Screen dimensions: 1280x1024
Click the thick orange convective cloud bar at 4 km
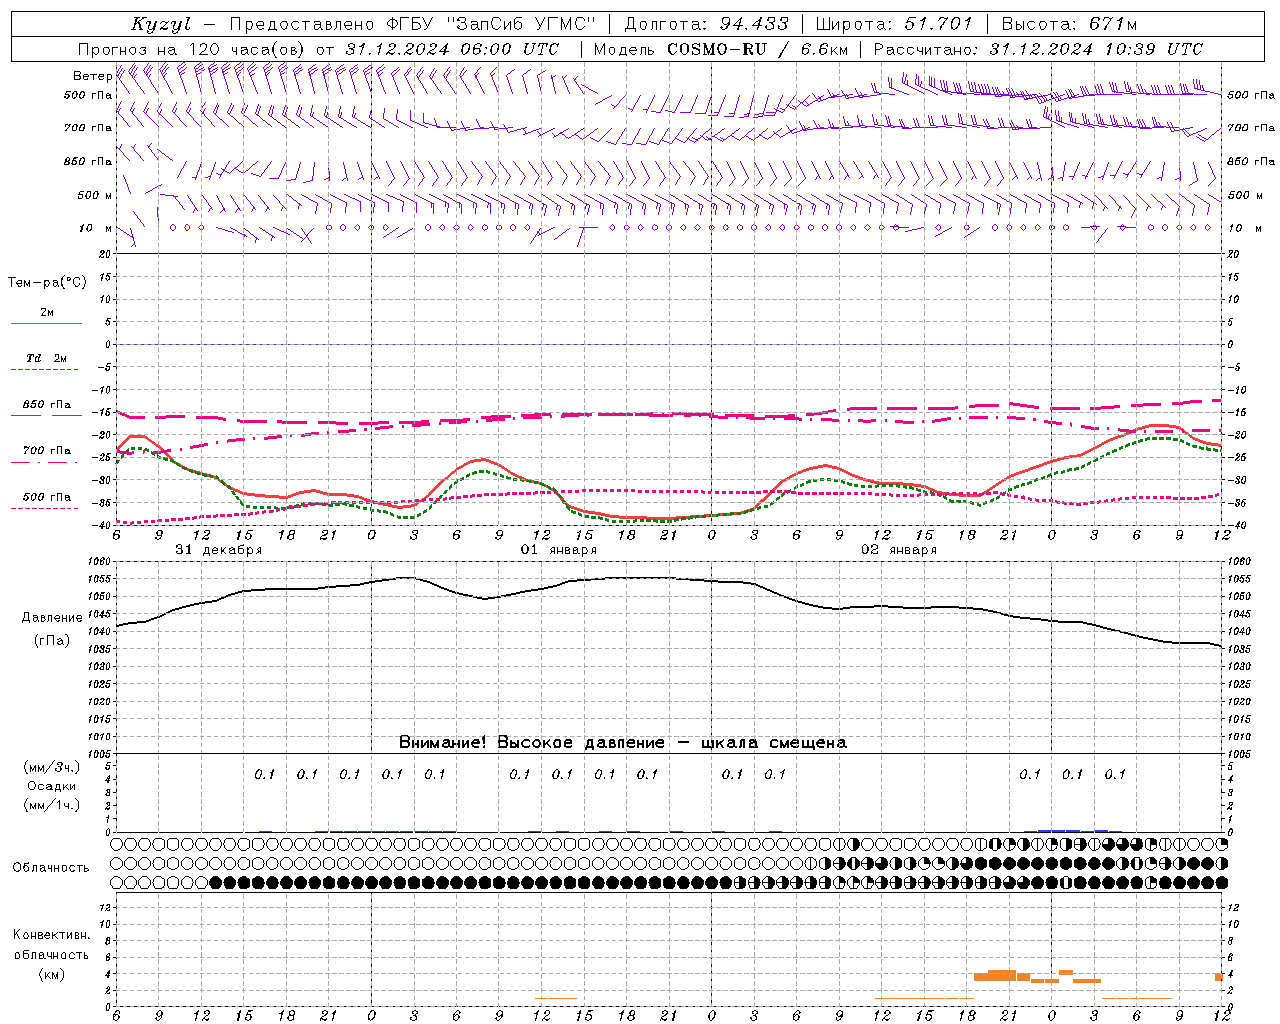click(1002, 974)
